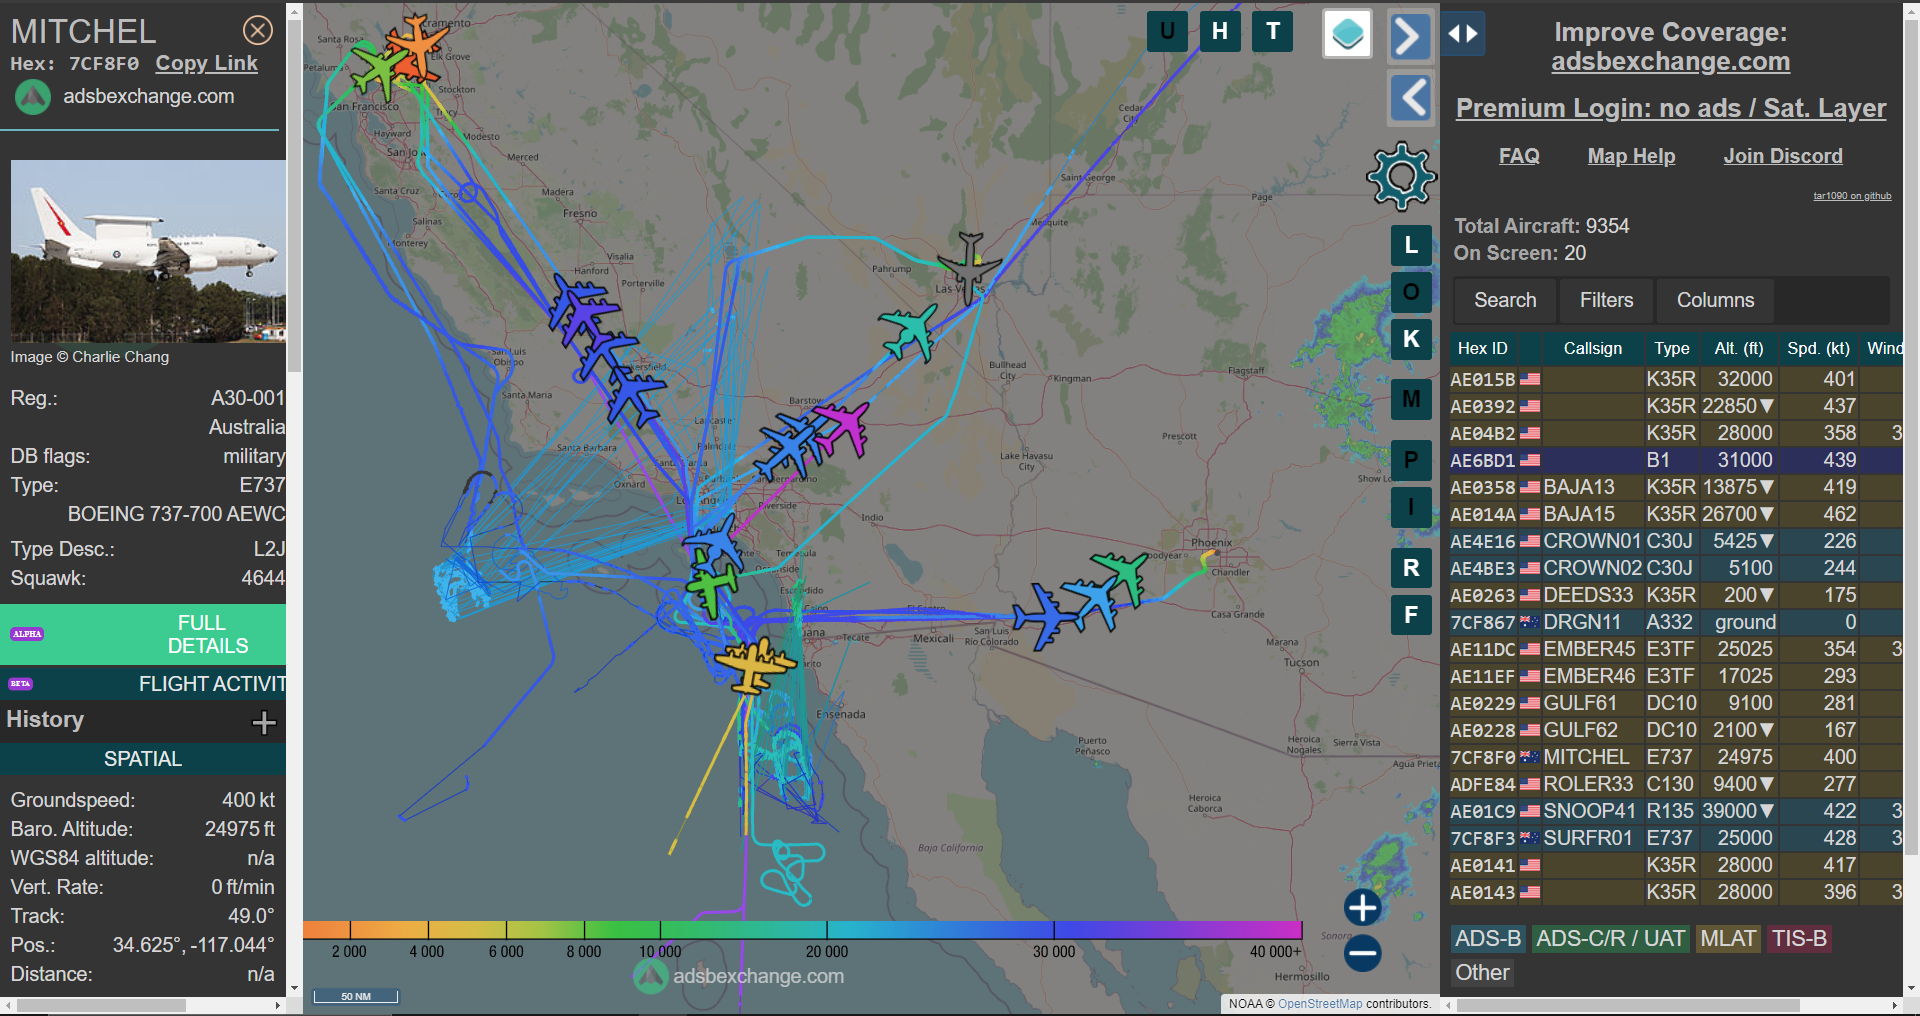The image size is (1920, 1016).
Task: Sort table by Type column
Action: click(1671, 348)
